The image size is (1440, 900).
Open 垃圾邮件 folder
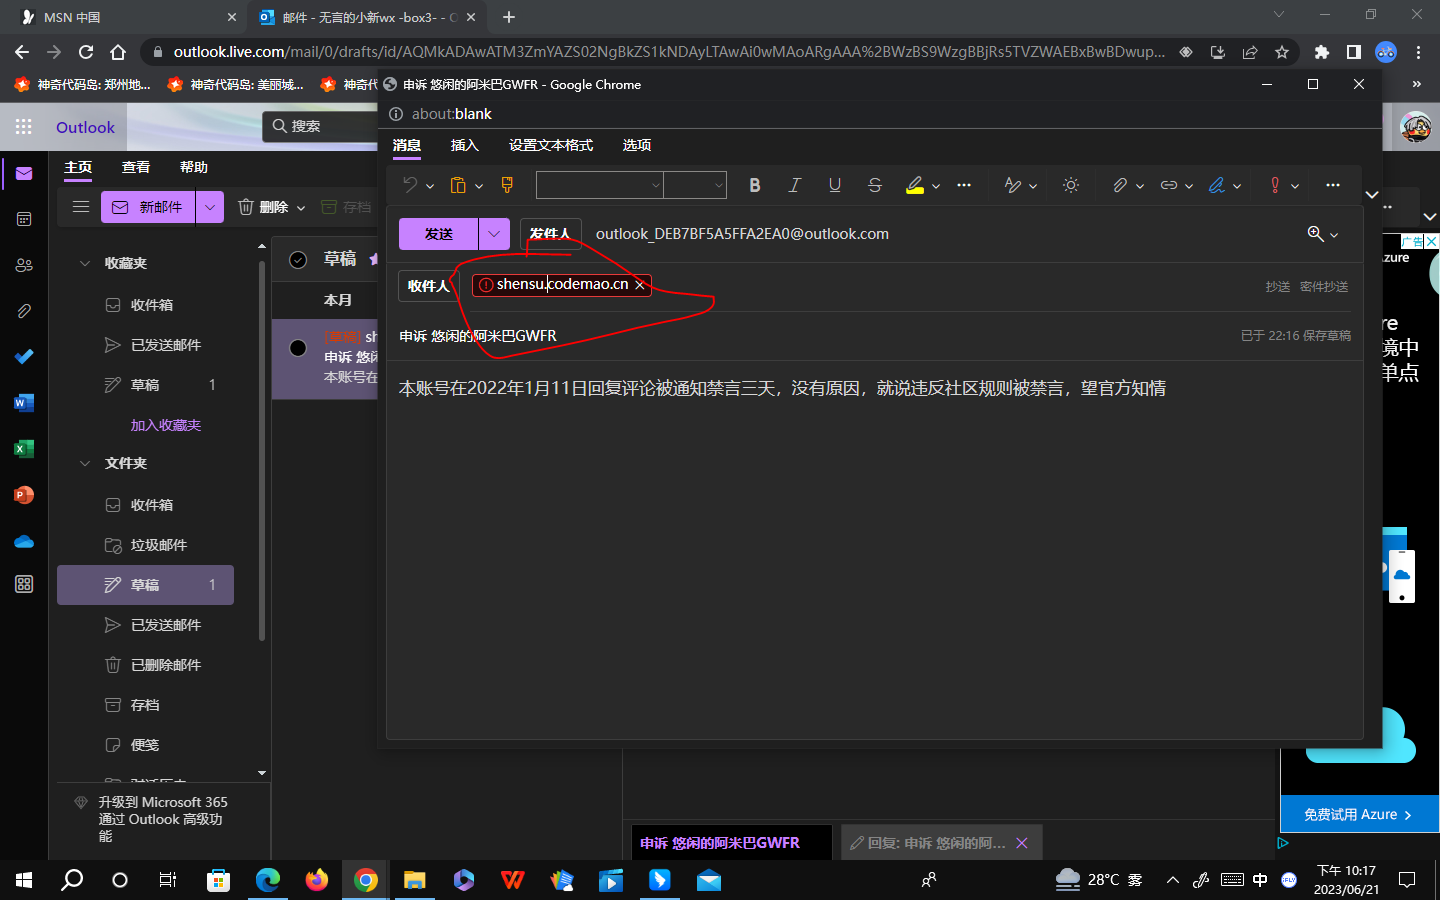point(146,545)
